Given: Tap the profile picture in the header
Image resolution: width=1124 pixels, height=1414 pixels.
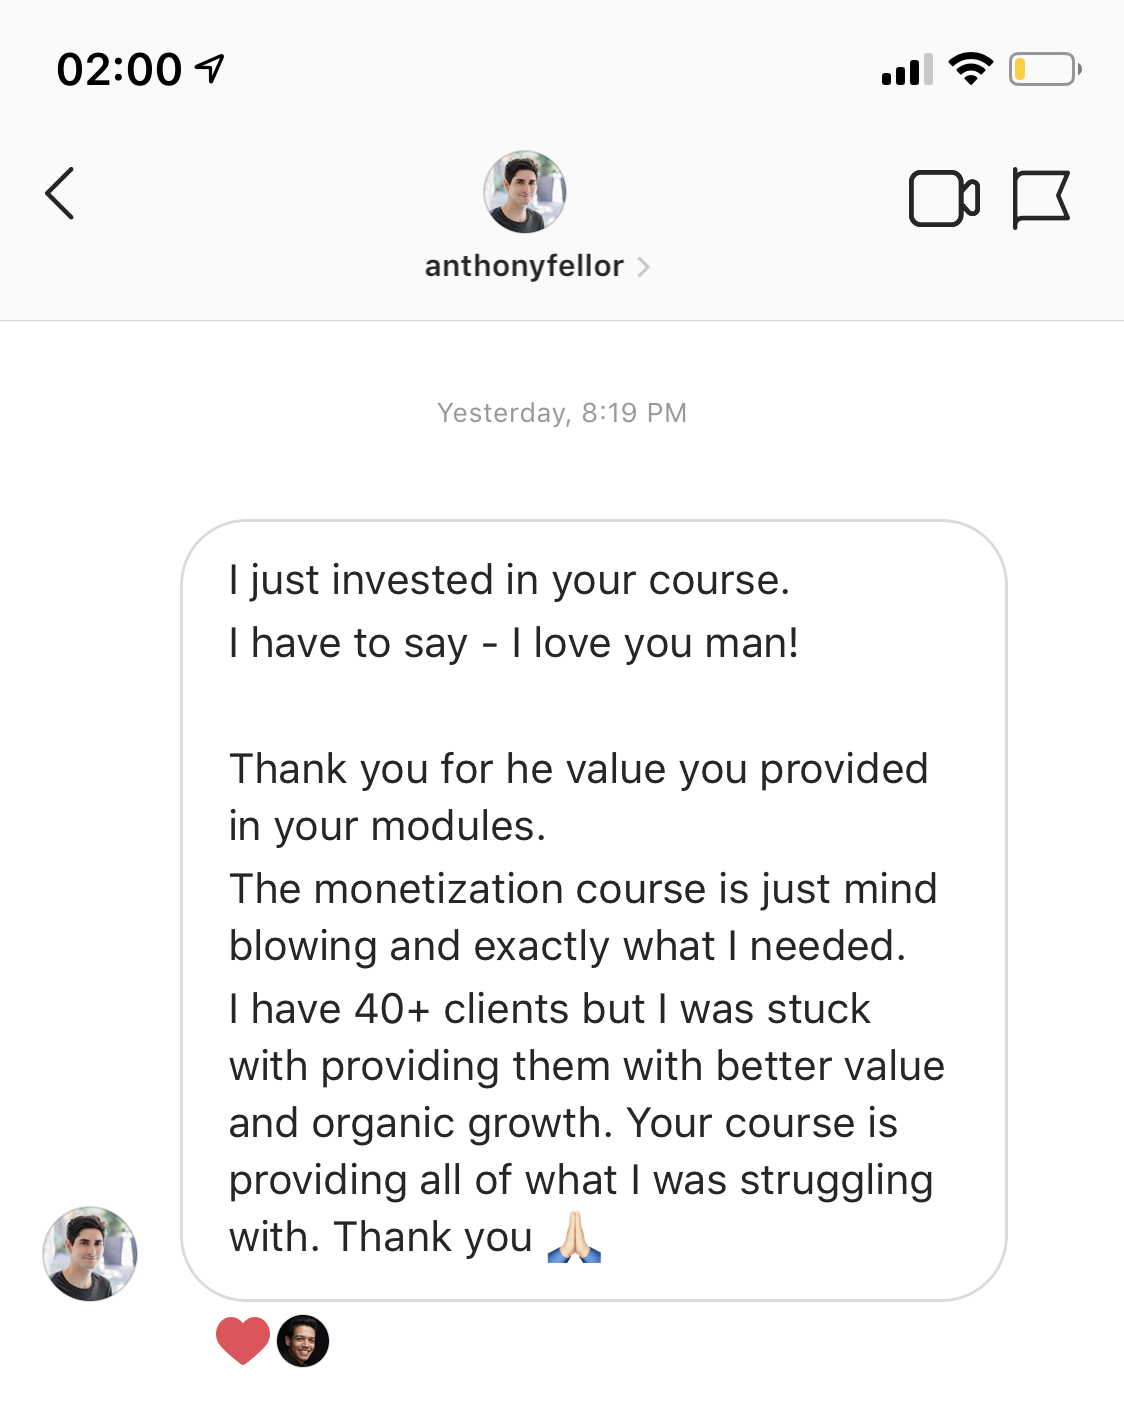Looking at the screenshot, I should (x=525, y=192).
